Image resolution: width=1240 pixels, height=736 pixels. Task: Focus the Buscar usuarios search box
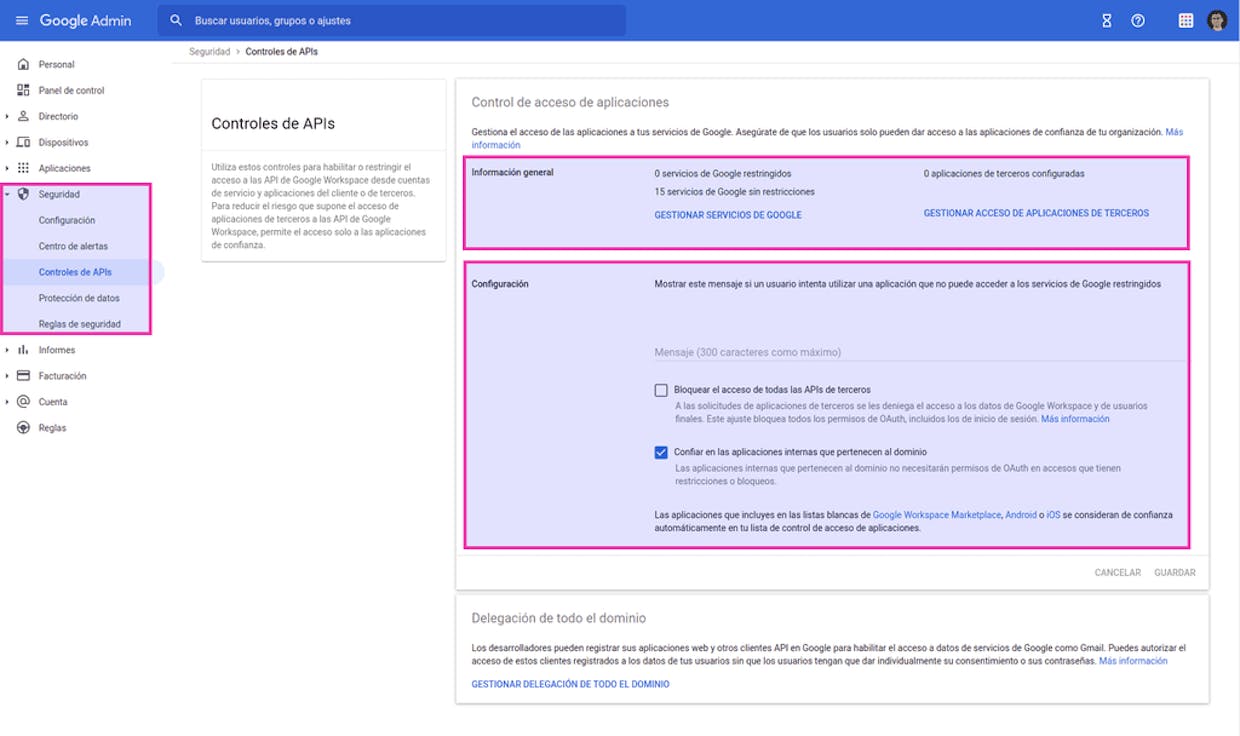[x=392, y=20]
